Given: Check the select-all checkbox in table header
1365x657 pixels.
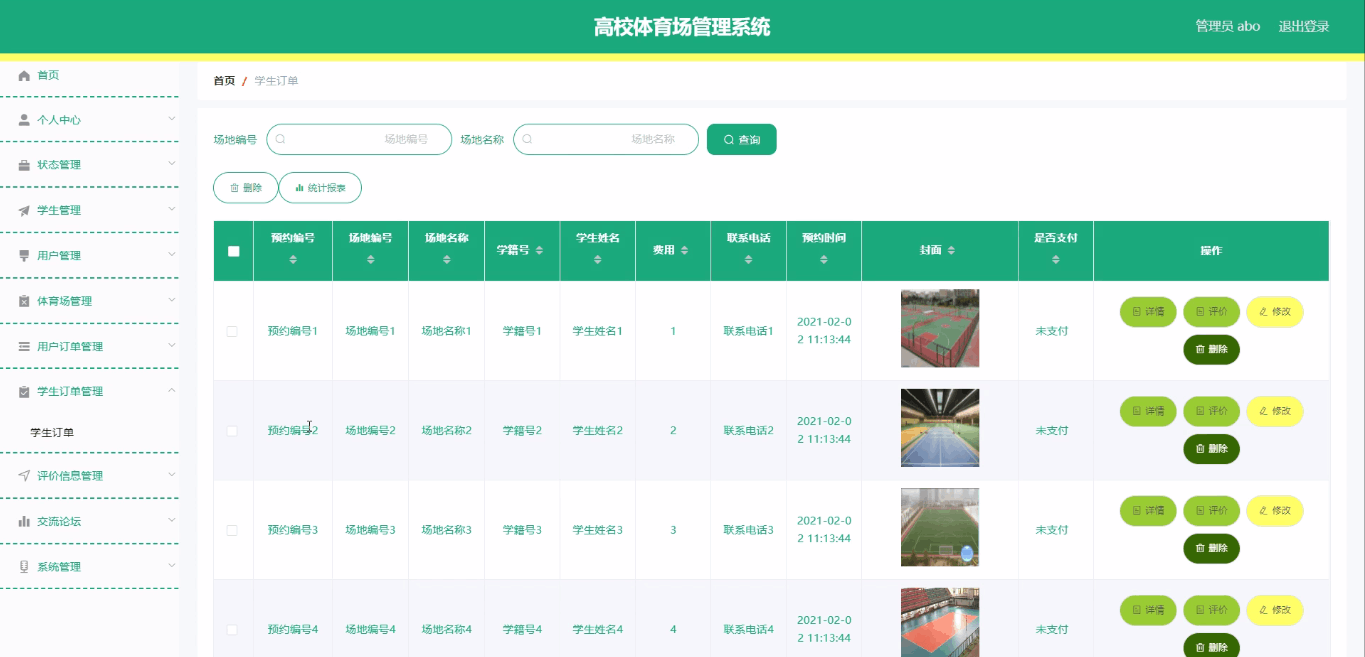Looking at the screenshot, I should pyautogui.click(x=233, y=251).
